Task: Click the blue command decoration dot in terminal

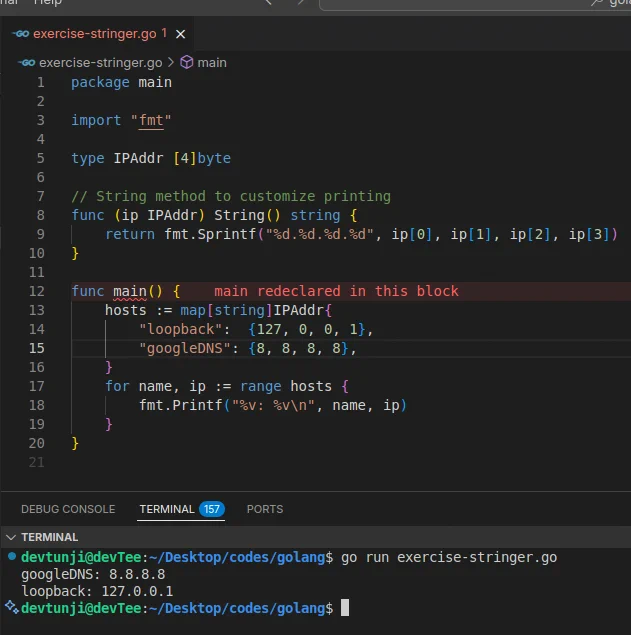Action: [x=11, y=557]
